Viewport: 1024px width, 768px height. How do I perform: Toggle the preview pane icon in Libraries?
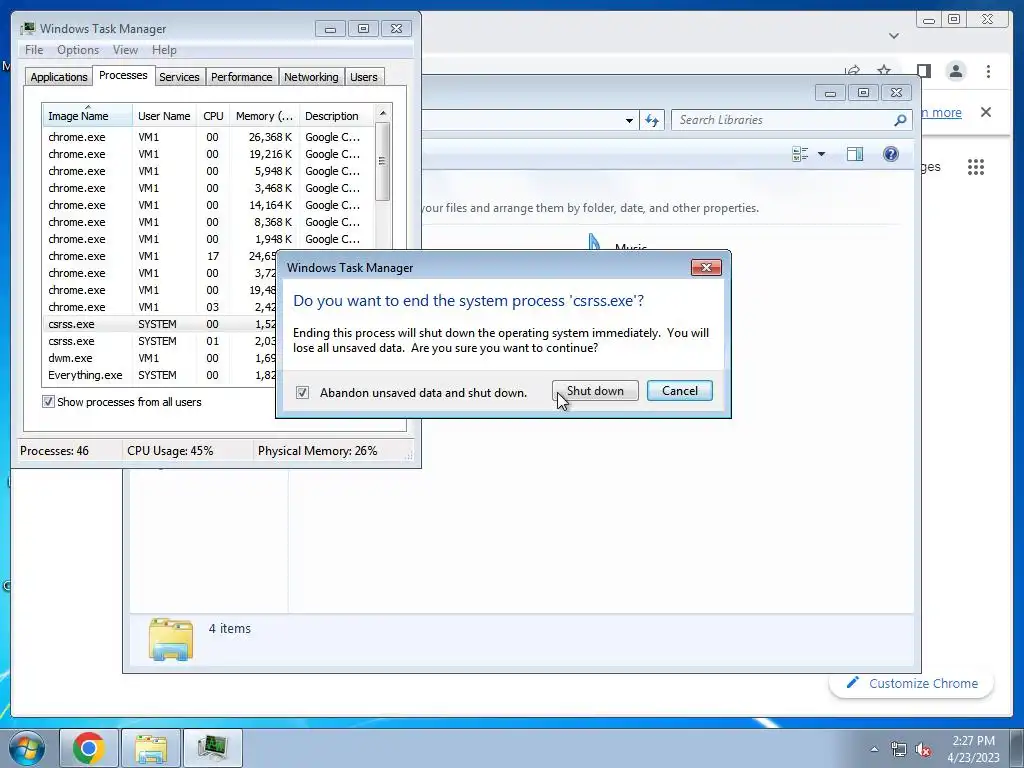855,154
